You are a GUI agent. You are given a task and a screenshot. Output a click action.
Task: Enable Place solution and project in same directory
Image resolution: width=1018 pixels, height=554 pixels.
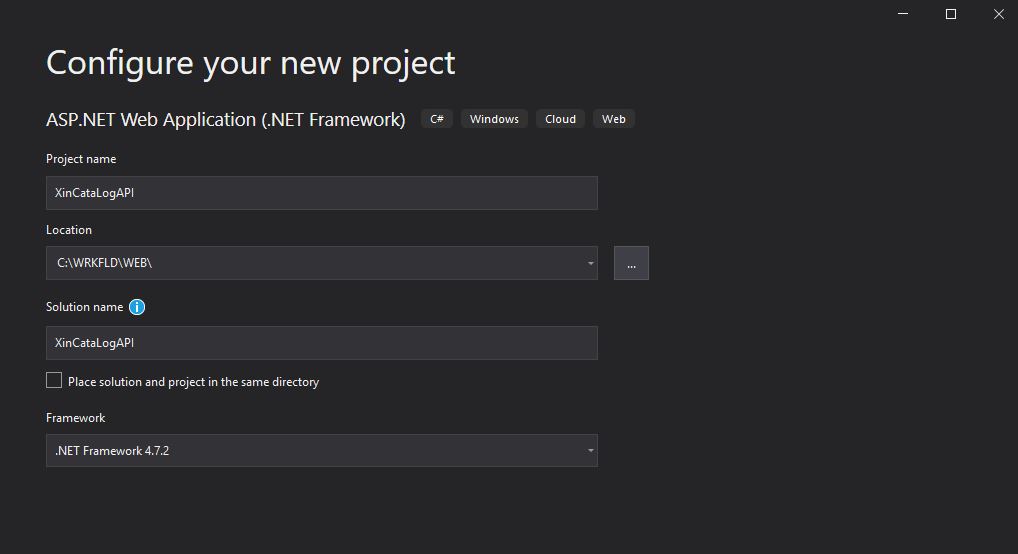click(54, 381)
